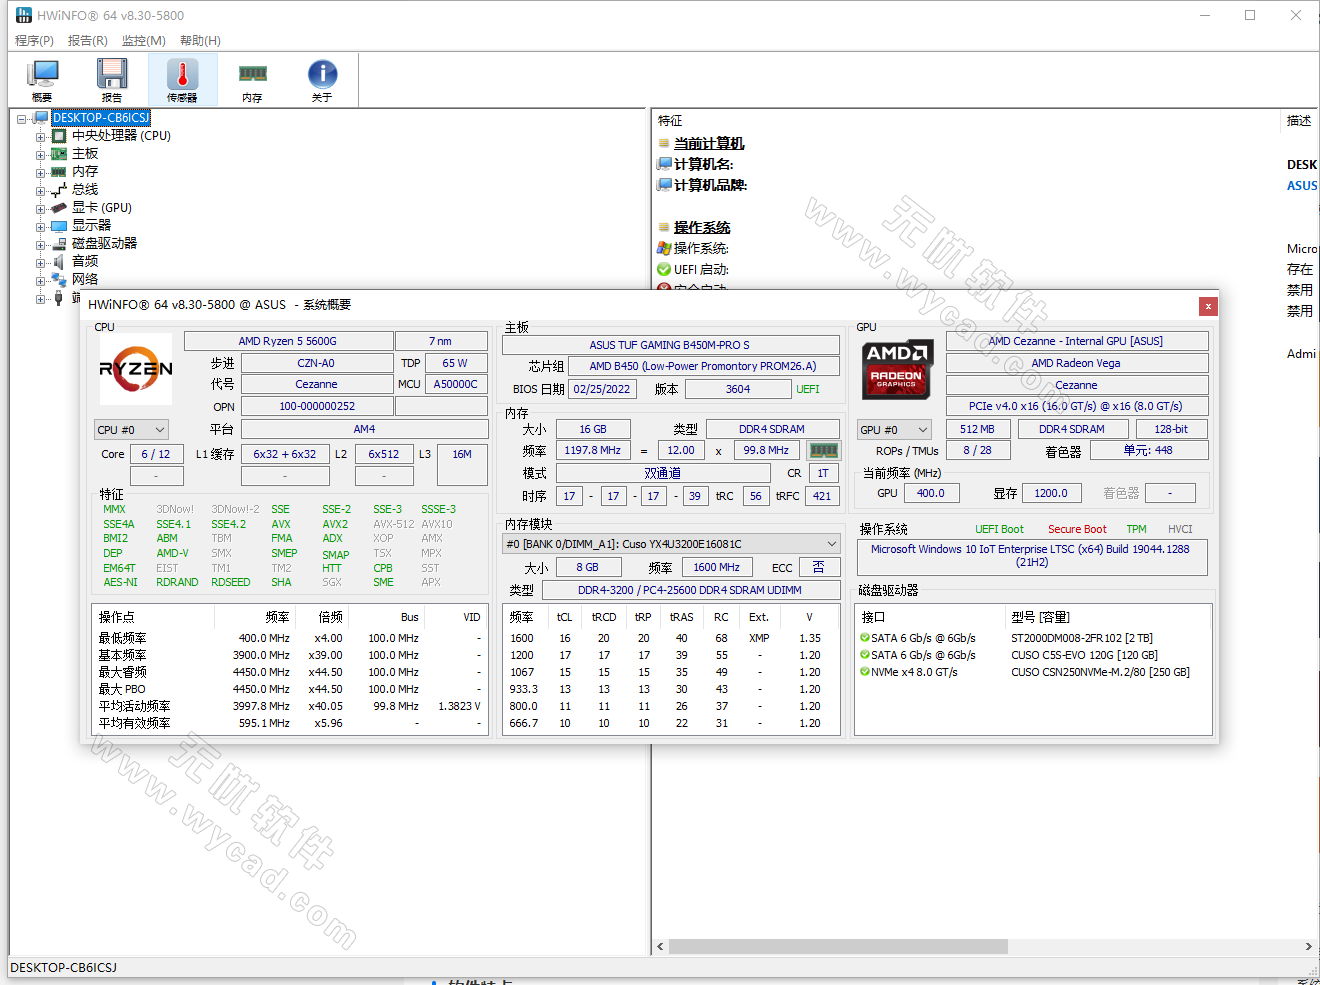Open the 报告 (Report) toolbar icon
Image resolution: width=1320 pixels, height=985 pixels.
pos(112,79)
